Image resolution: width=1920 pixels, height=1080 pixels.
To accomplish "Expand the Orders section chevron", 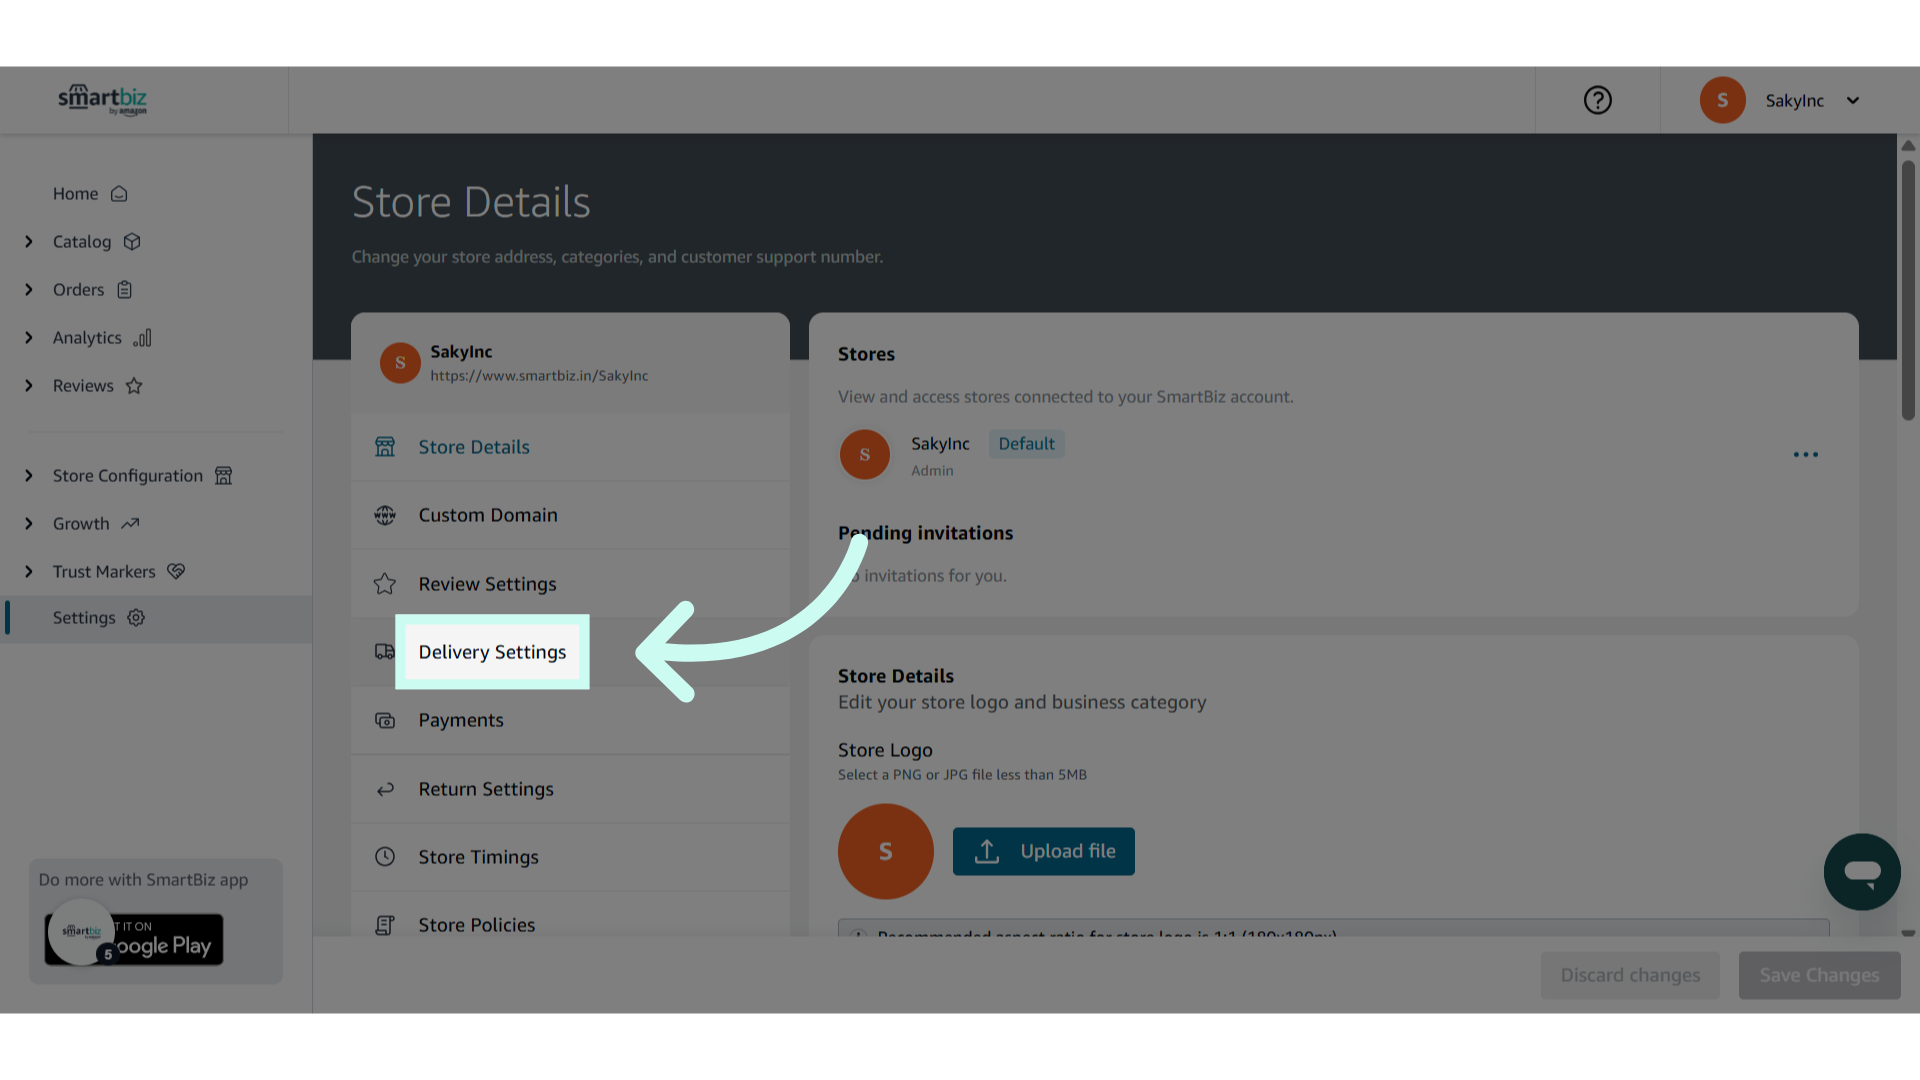I will click(x=29, y=290).
